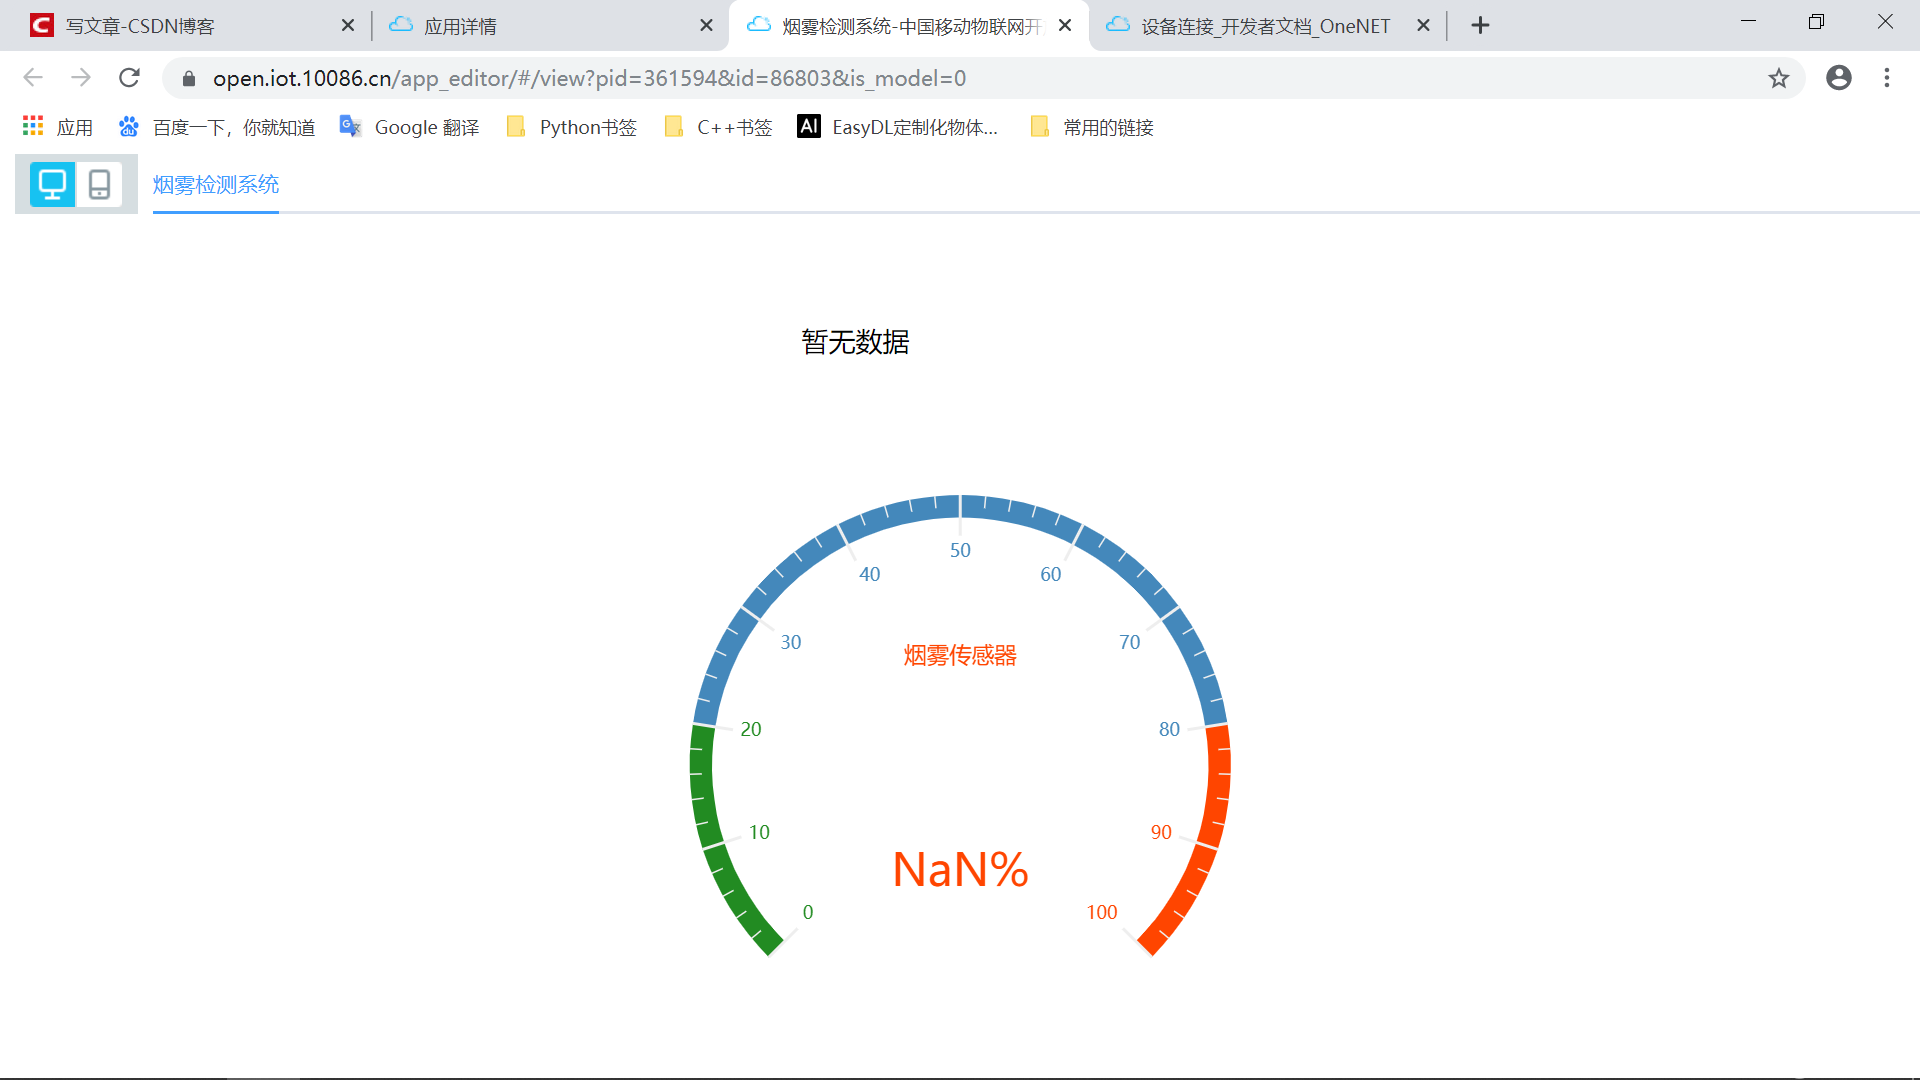Open a new browser tab
Viewport: 1920px width, 1080px height.
(x=1481, y=26)
